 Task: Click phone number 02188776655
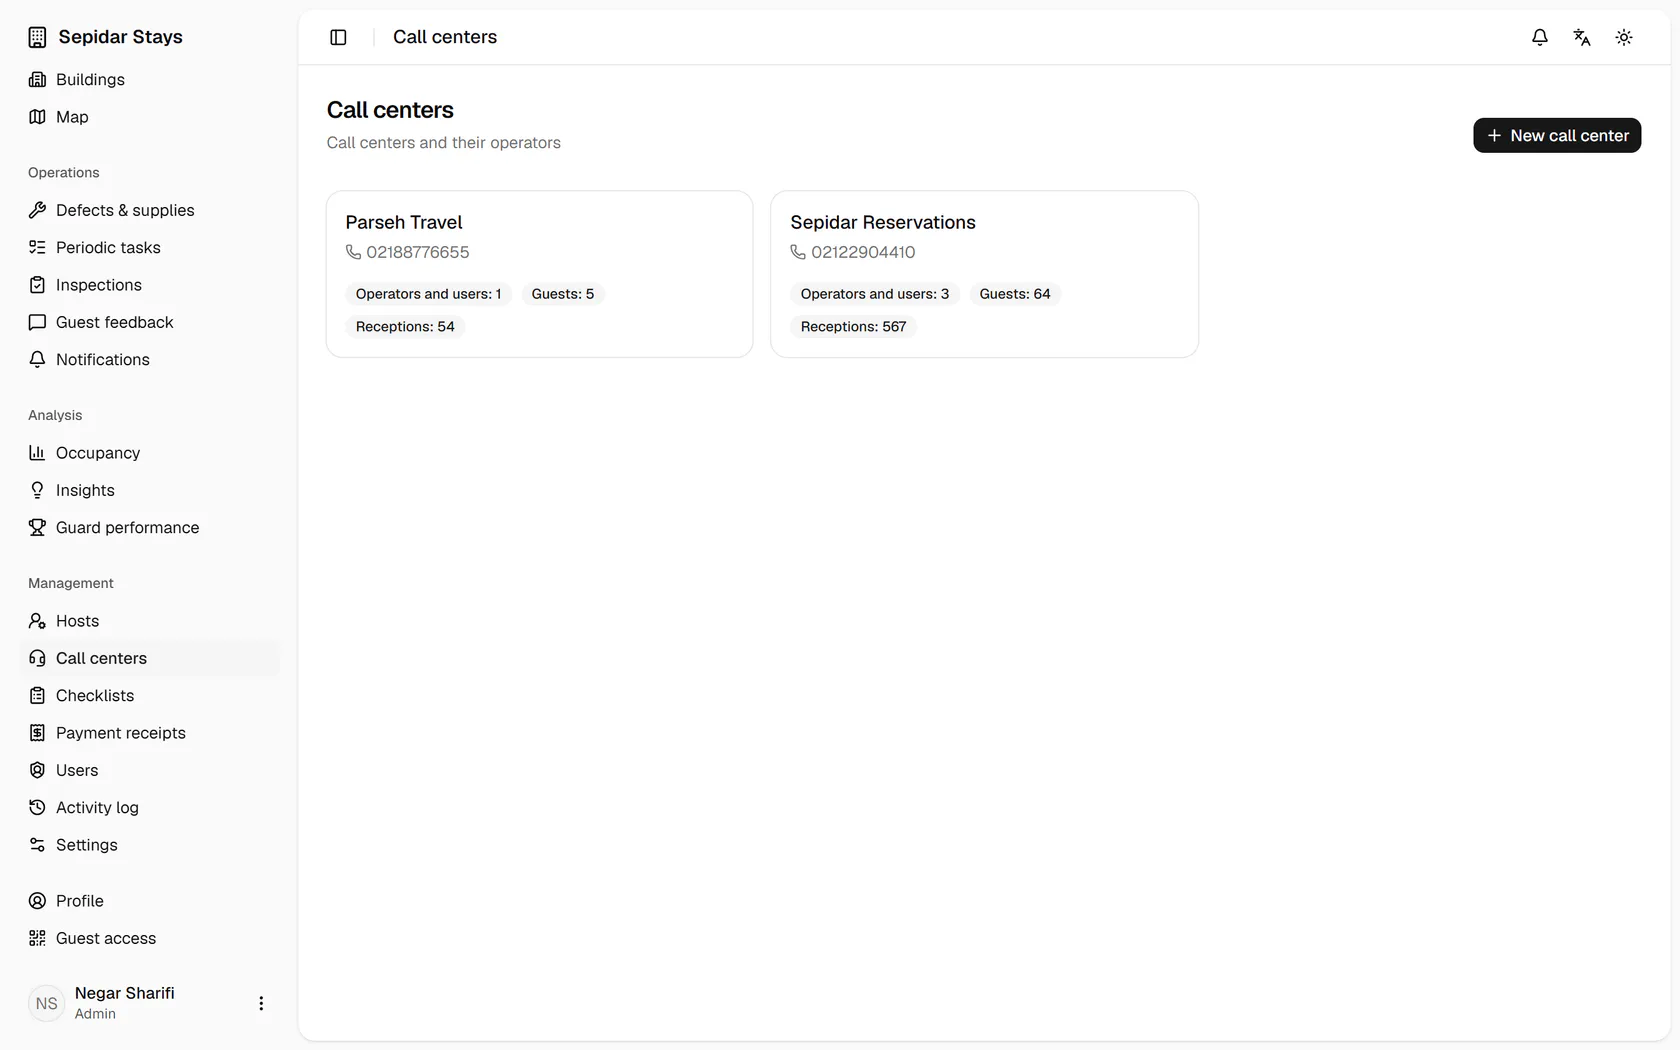coord(418,252)
